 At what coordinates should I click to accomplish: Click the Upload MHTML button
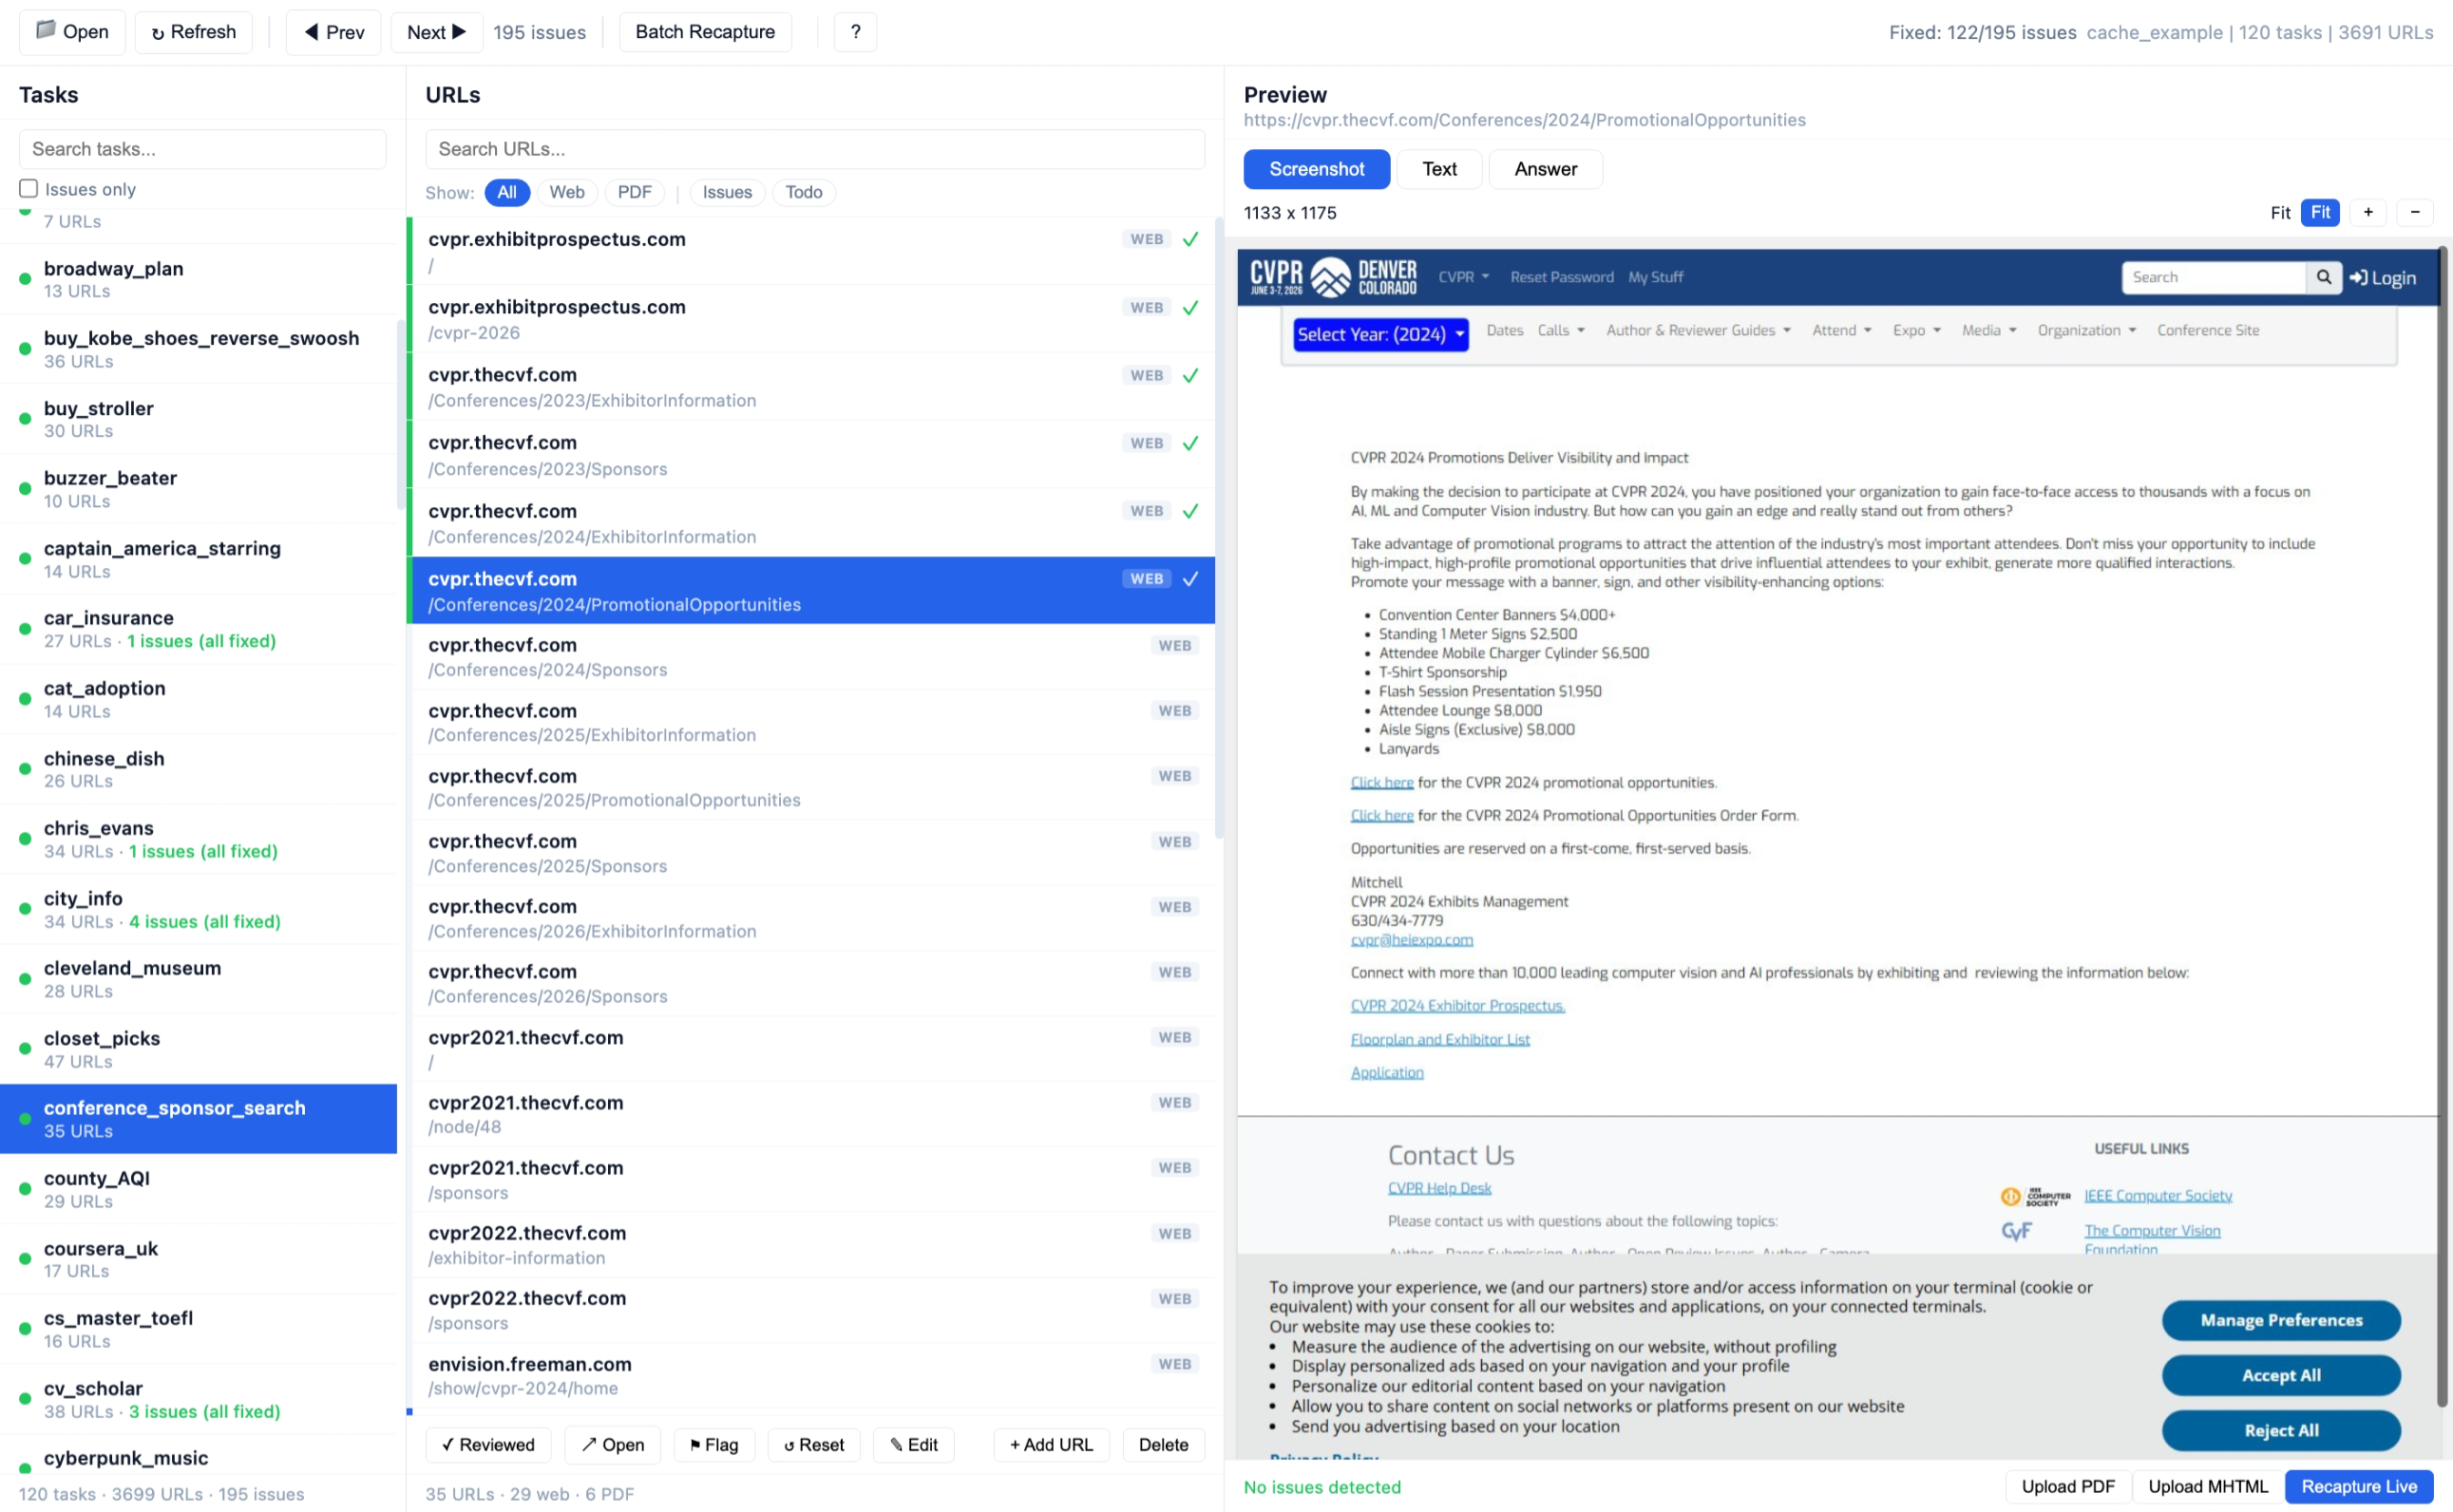point(2207,1486)
